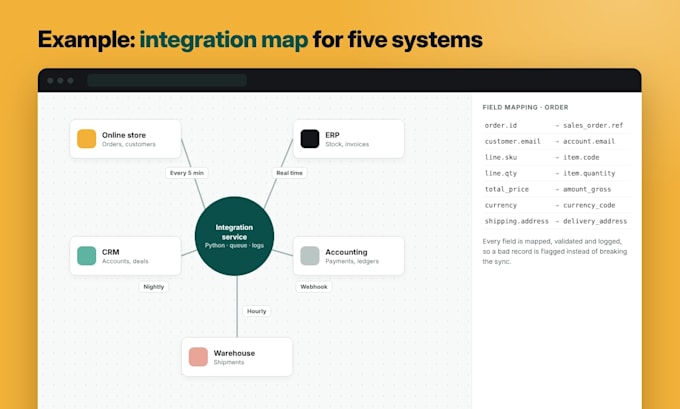Select the shipping.address source field
This screenshot has width=680, height=409.
coord(517,221)
